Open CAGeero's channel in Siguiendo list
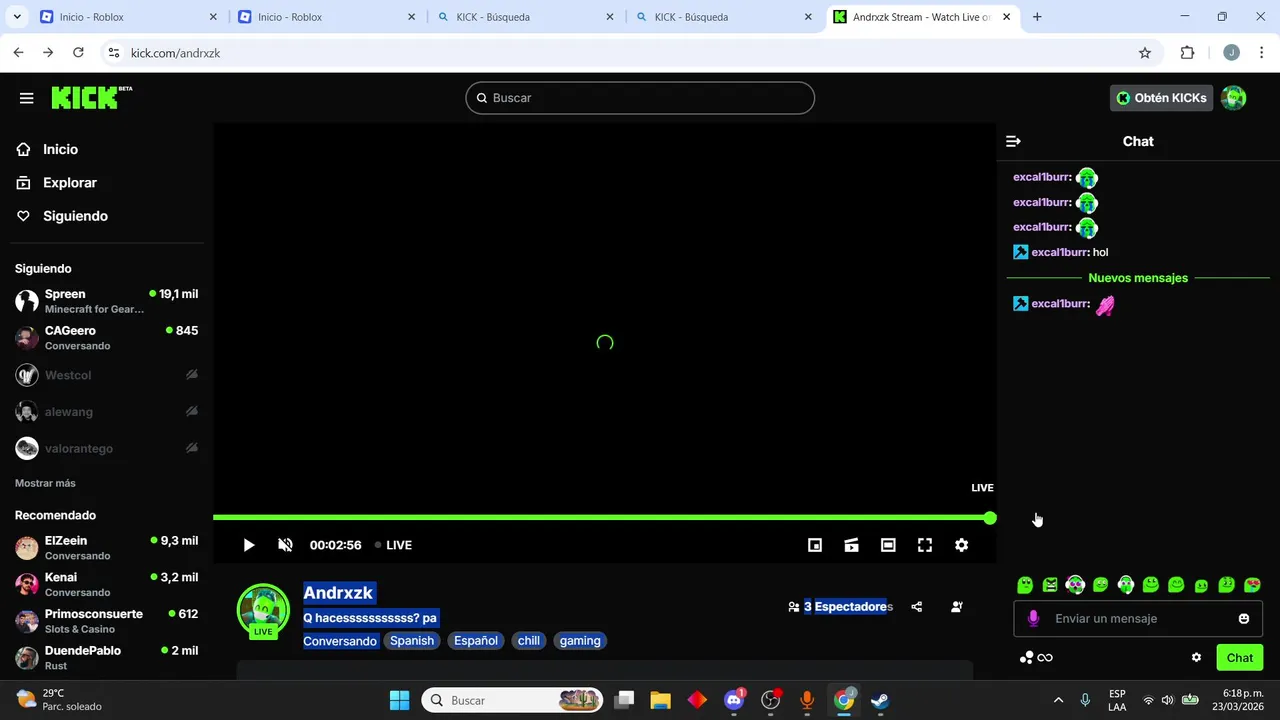The width and height of the screenshot is (1280, 720). (x=107, y=338)
